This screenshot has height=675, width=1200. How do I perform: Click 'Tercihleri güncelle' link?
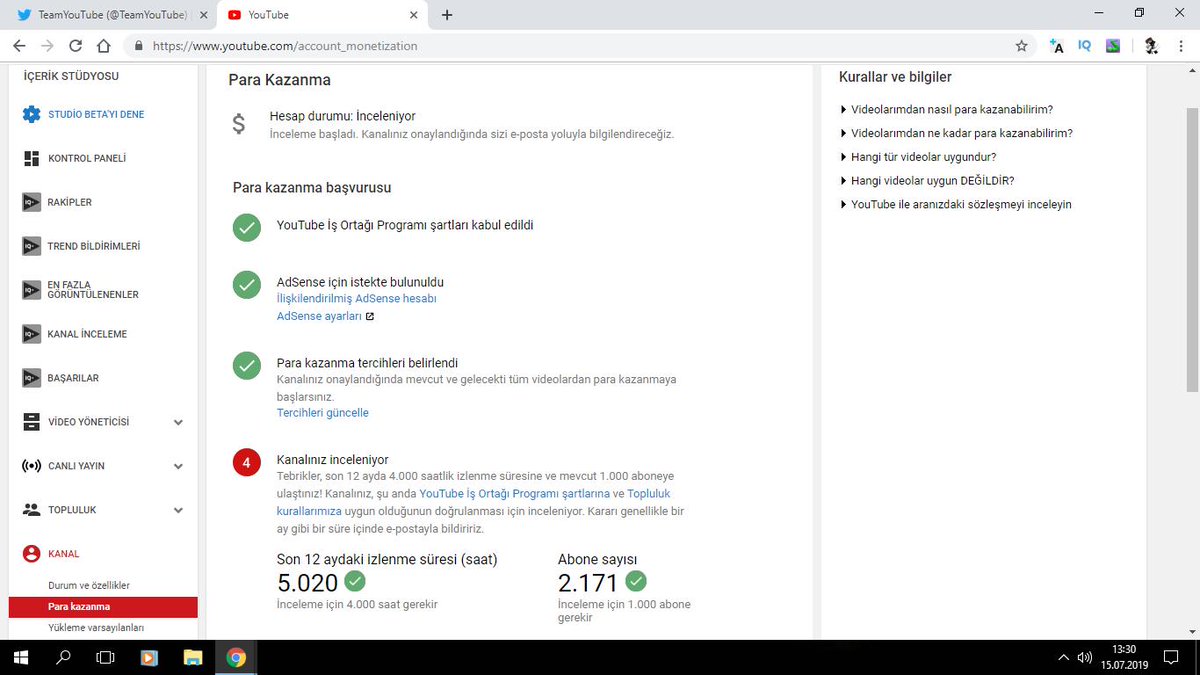point(322,412)
